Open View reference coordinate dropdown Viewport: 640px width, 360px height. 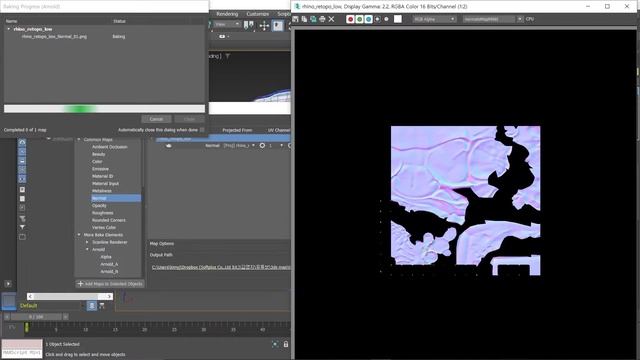pyautogui.click(x=227, y=24)
